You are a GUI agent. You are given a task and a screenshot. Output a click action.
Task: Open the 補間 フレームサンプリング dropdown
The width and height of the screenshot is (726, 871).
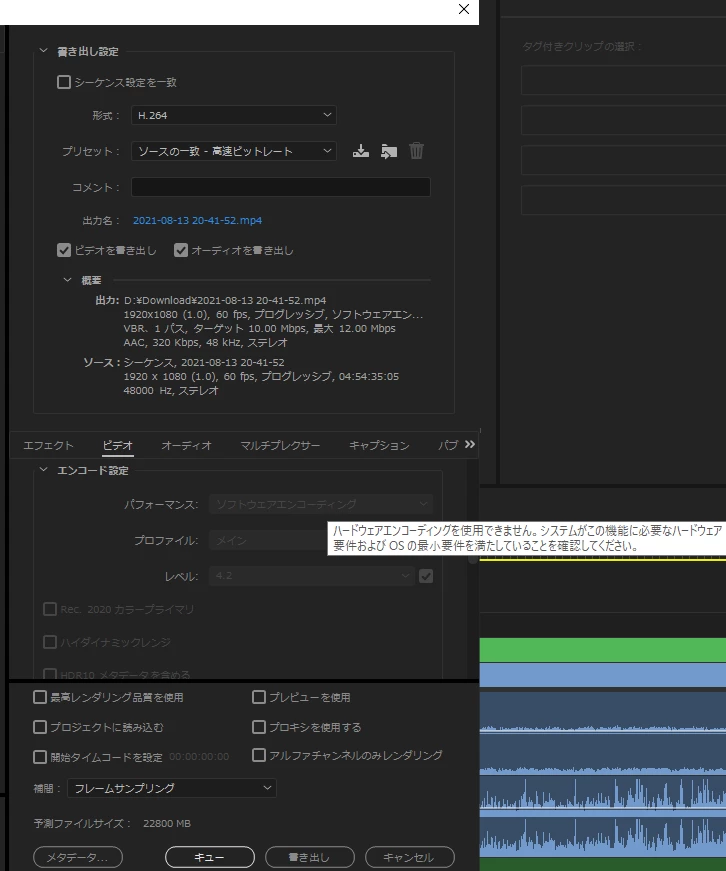click(x=172, y=788)
